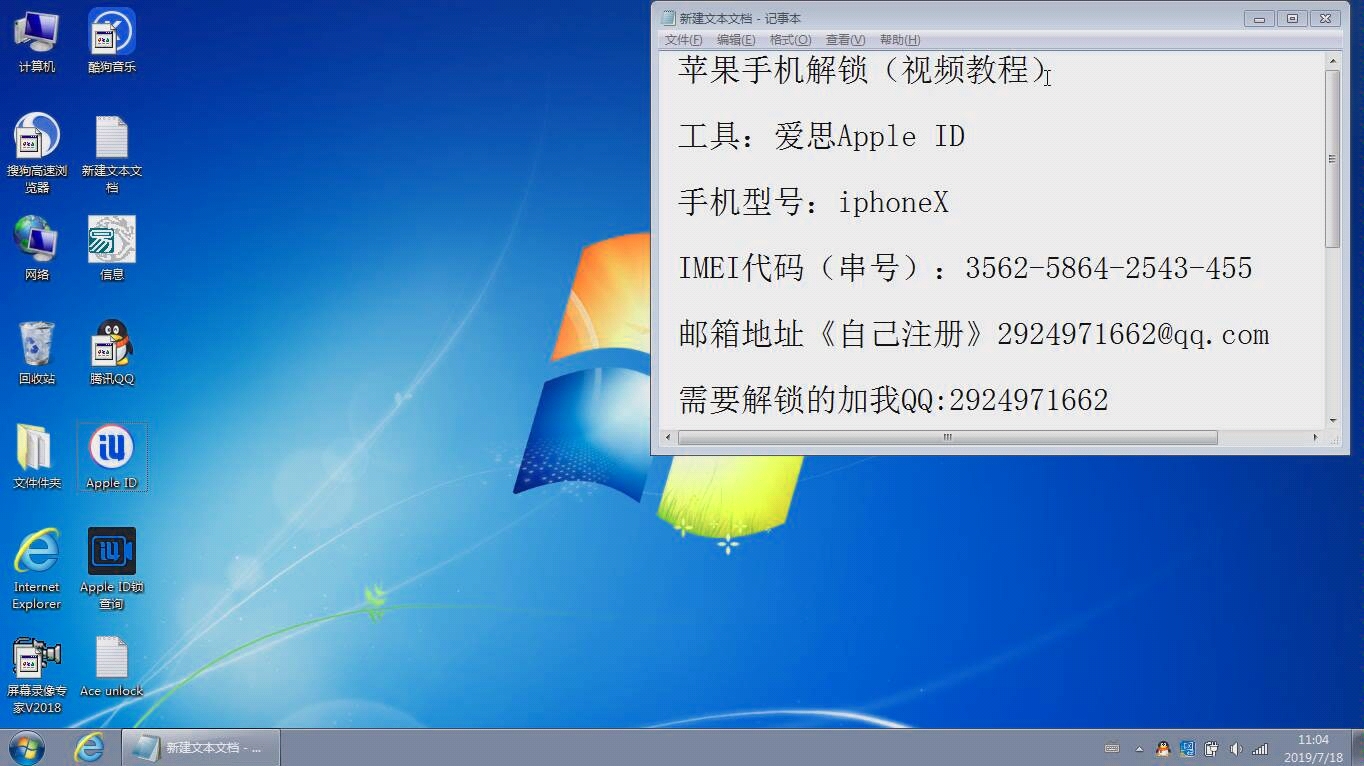Select the 腾讯QQ desktop icon

pos(112,353)
